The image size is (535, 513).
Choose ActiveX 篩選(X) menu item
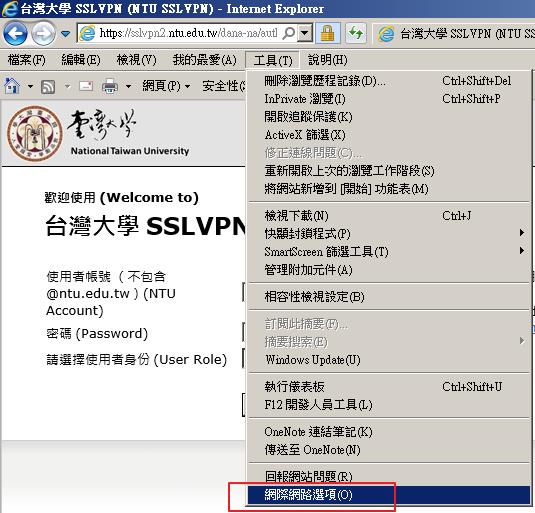[389, 135]
